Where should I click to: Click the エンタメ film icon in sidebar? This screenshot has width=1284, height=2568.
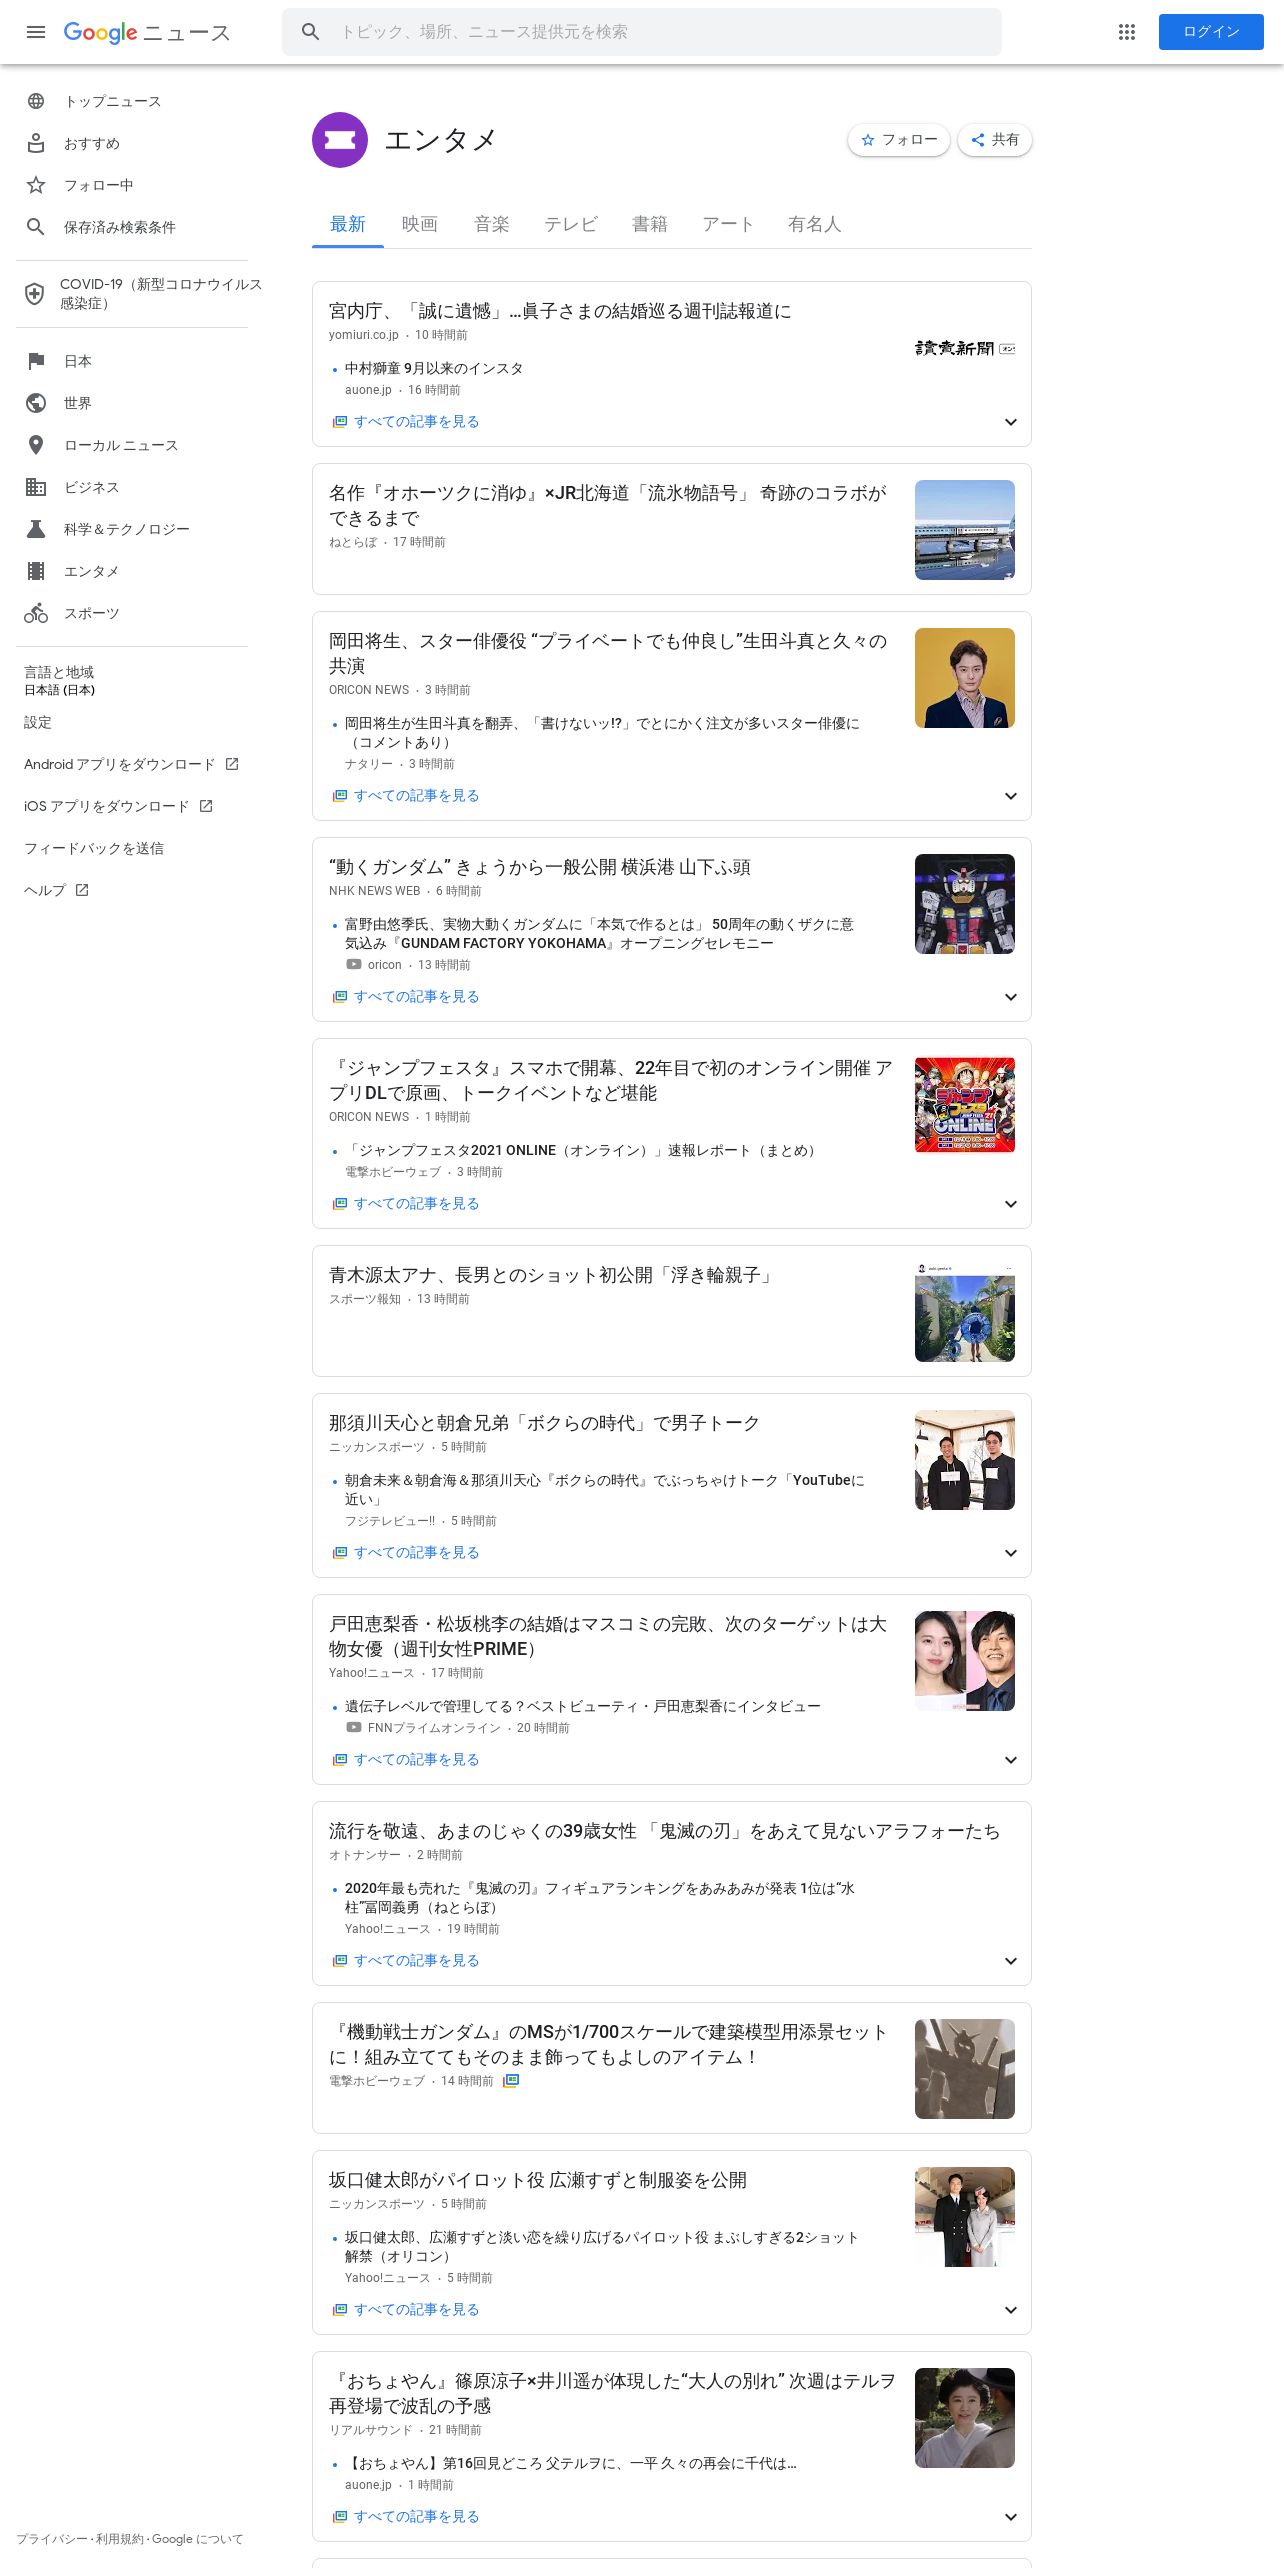tap(36, 571)
